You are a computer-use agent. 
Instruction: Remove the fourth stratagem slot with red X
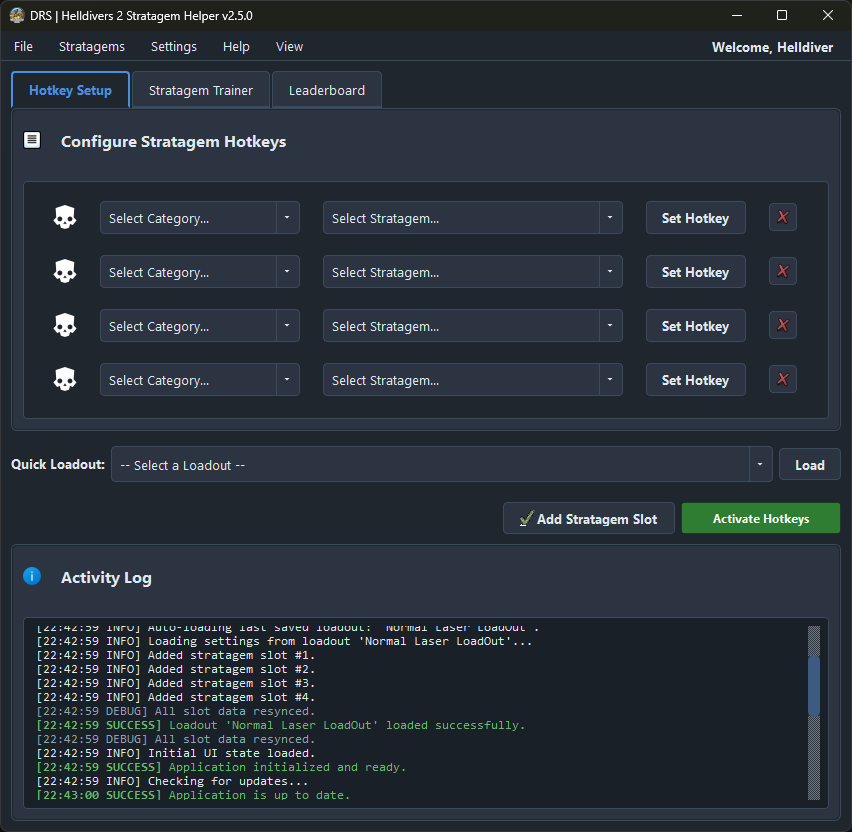click(782, 379)
